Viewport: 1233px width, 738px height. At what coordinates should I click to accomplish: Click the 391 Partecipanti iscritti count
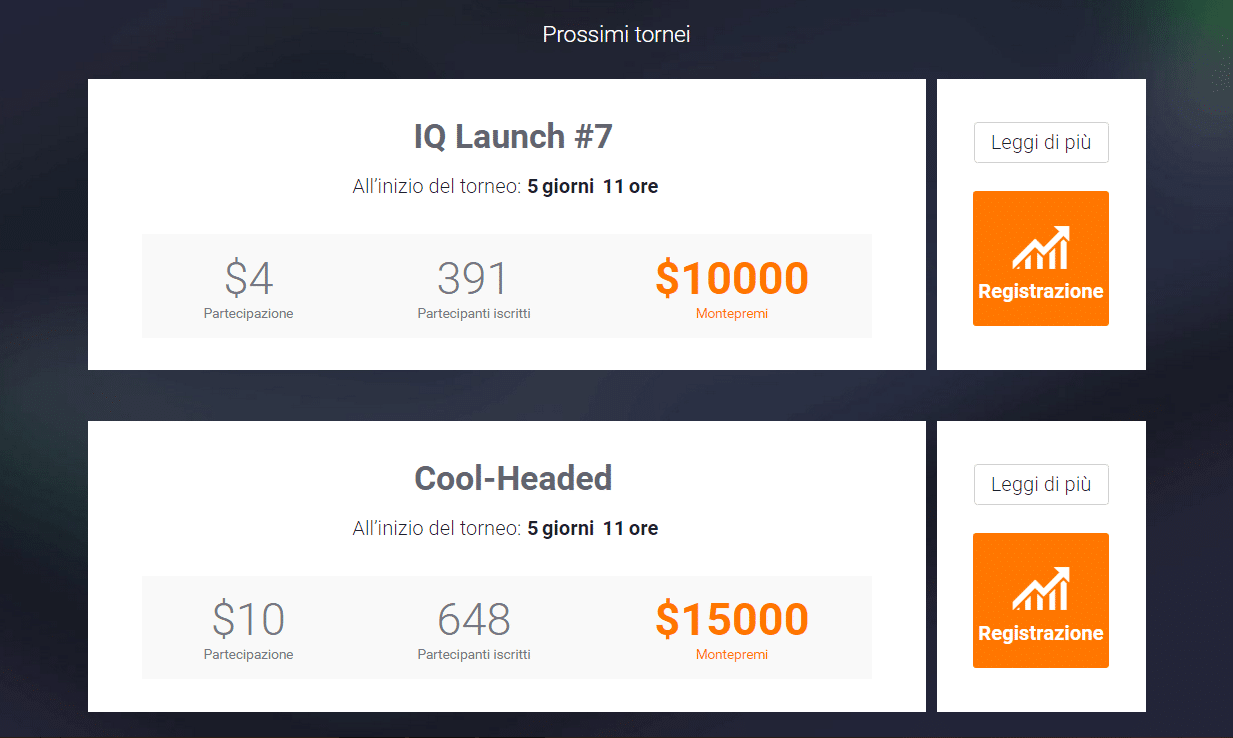pyautogui.click(x=474, y=278)
